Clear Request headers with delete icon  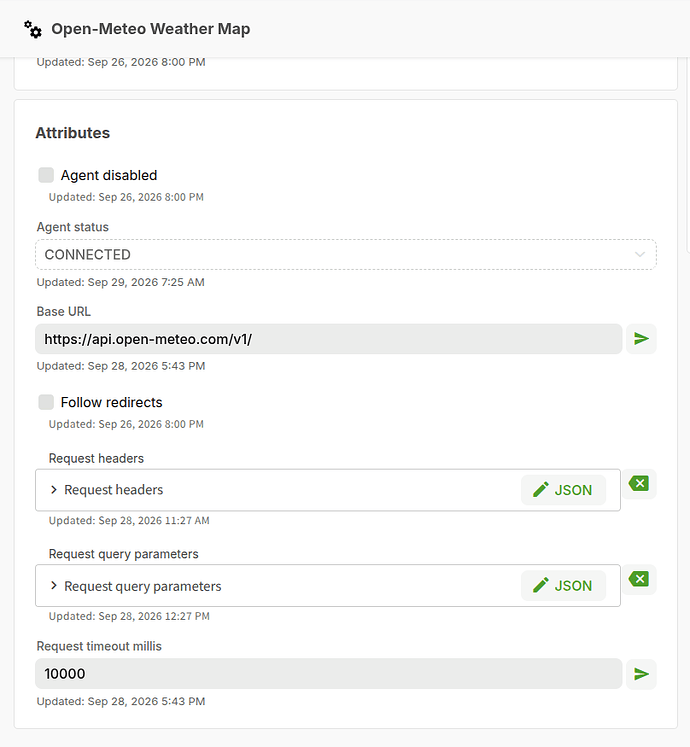tap(639, 484)
